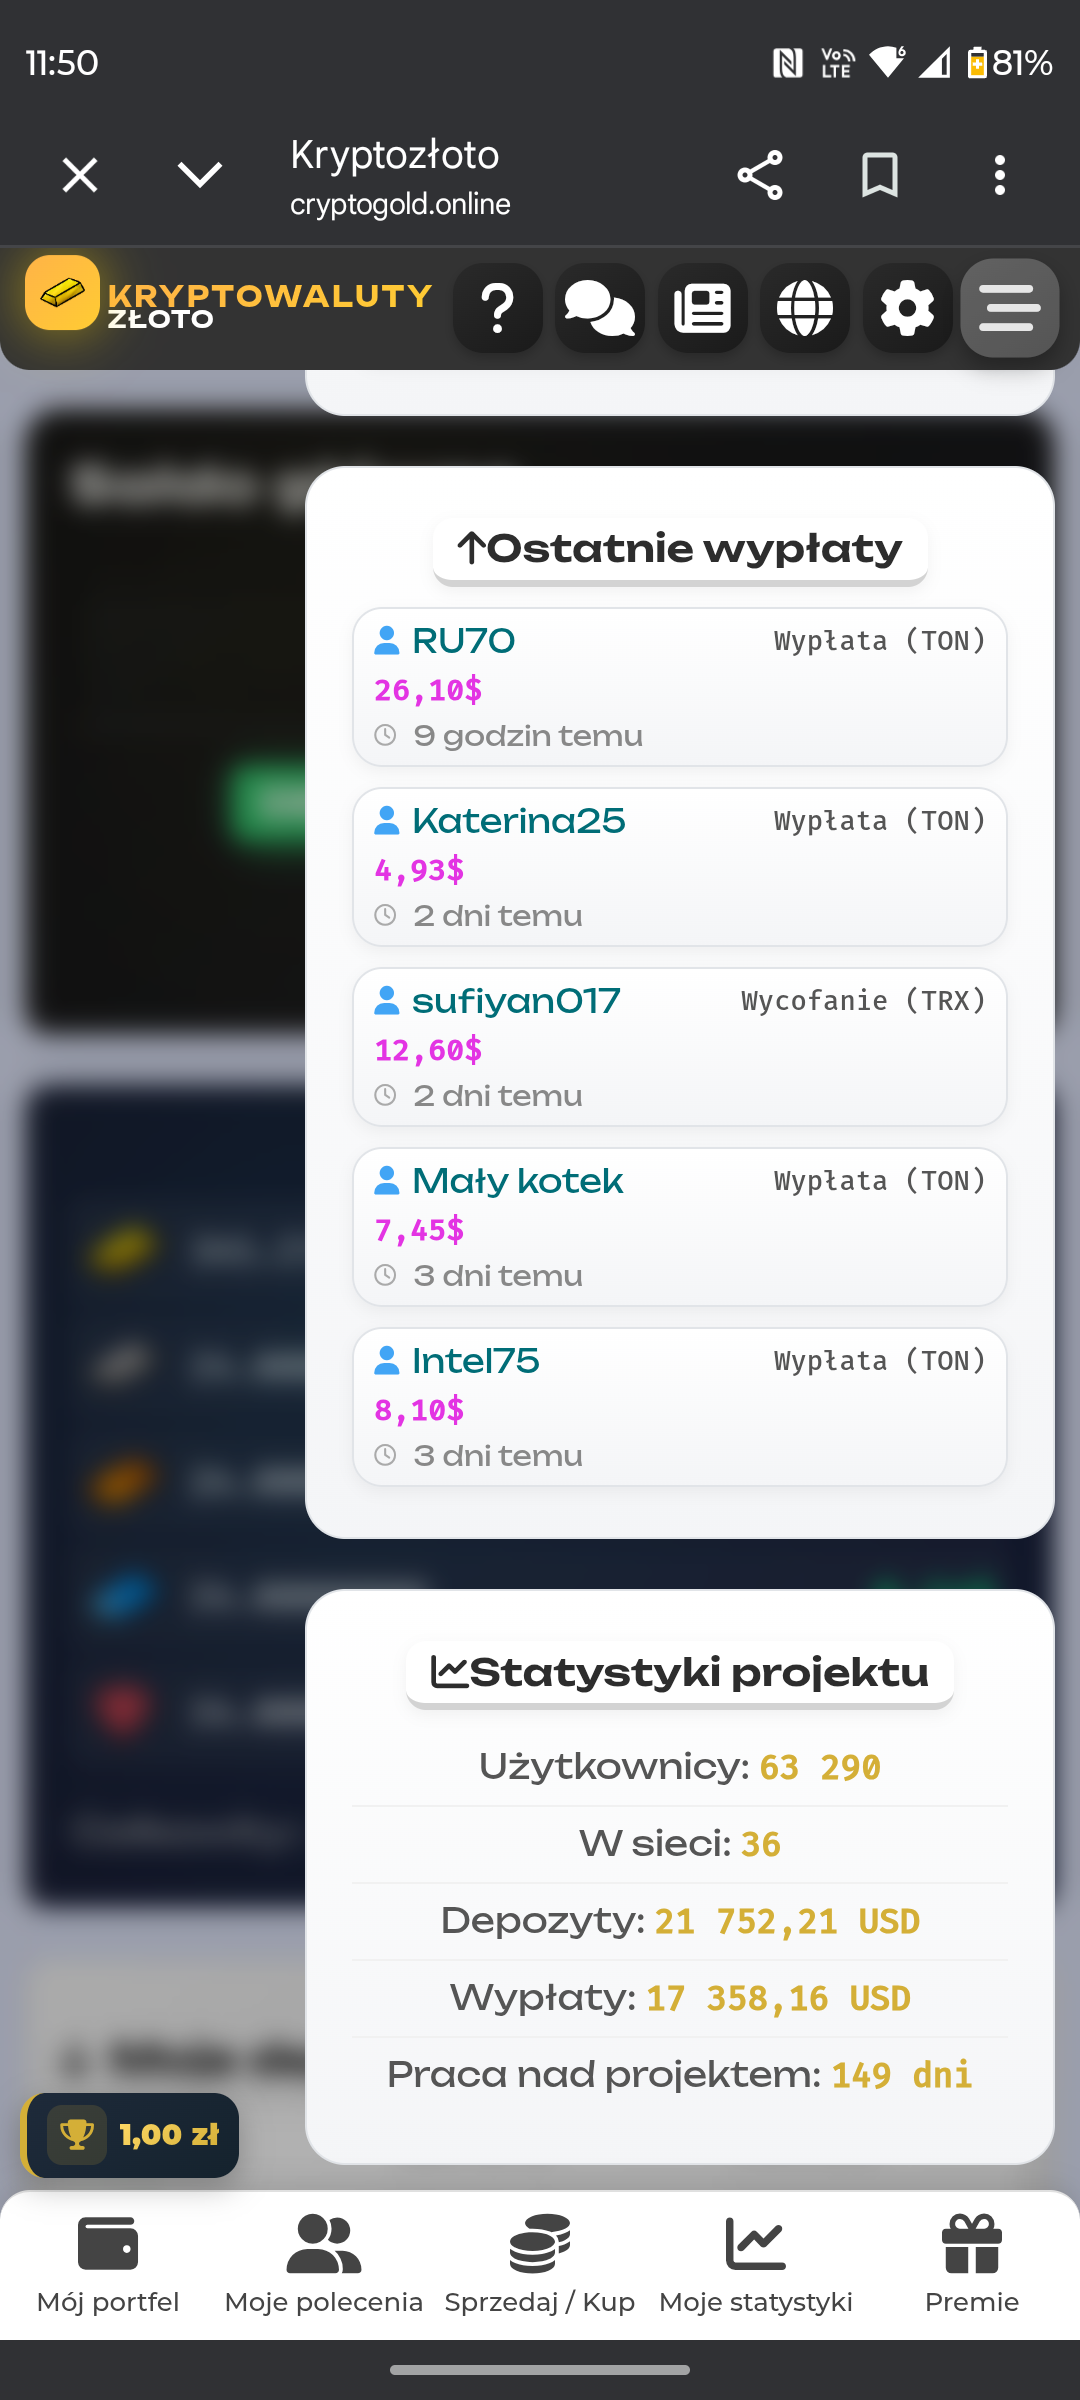The height and width of the screenshot is (2400, 1080).
Task: Select the Katerina25 username
Action: (518, 821)
